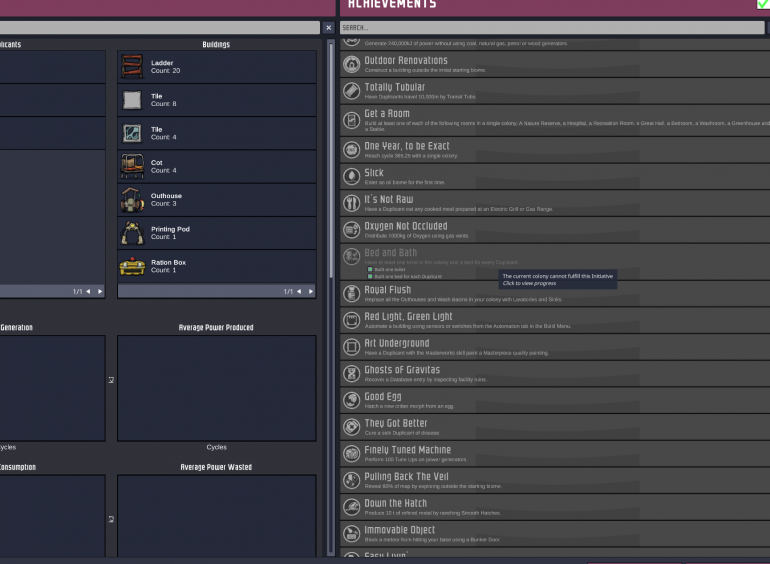Click 'Cot' name in Buildings list
The image size is (770, 564).
[156, 163]
